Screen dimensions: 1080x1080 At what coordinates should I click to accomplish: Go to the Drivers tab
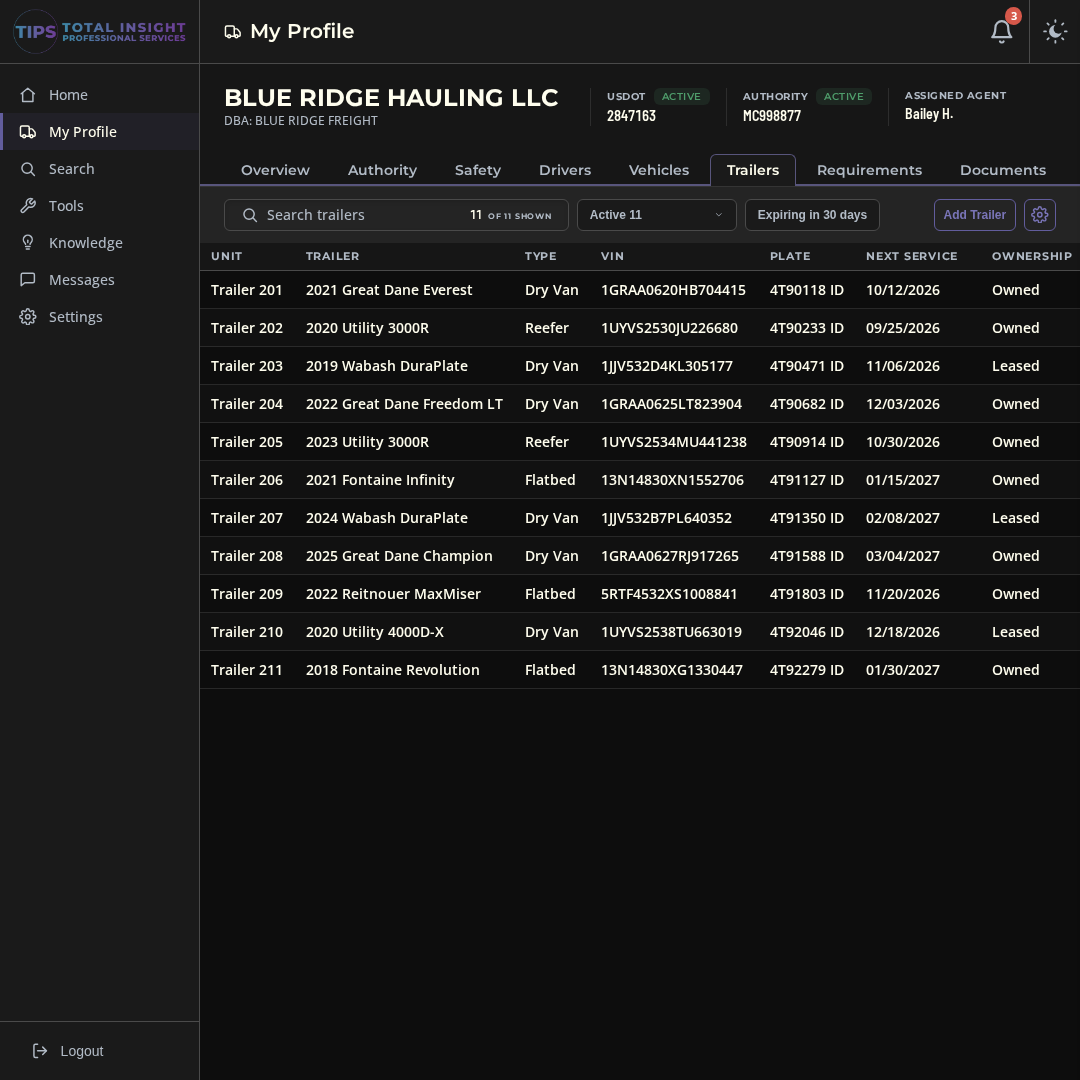tap(565, 170)
